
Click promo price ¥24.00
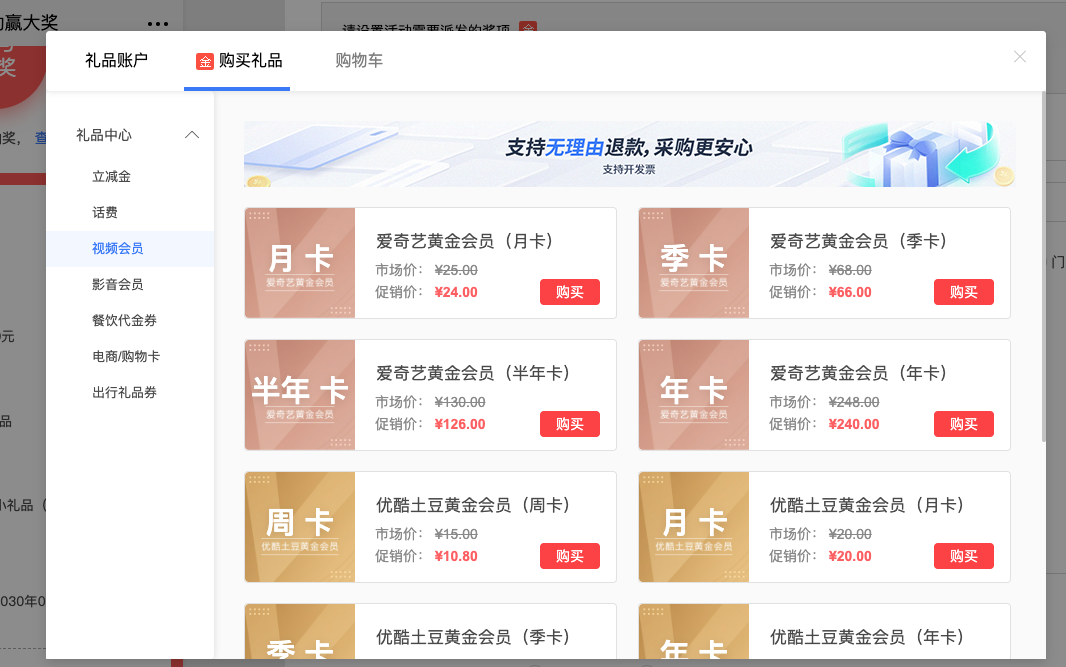tap(456, 292)
